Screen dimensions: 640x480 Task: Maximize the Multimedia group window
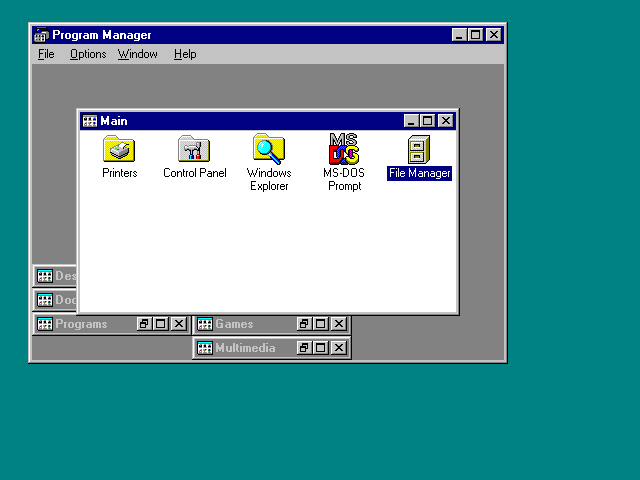(320, 348)
